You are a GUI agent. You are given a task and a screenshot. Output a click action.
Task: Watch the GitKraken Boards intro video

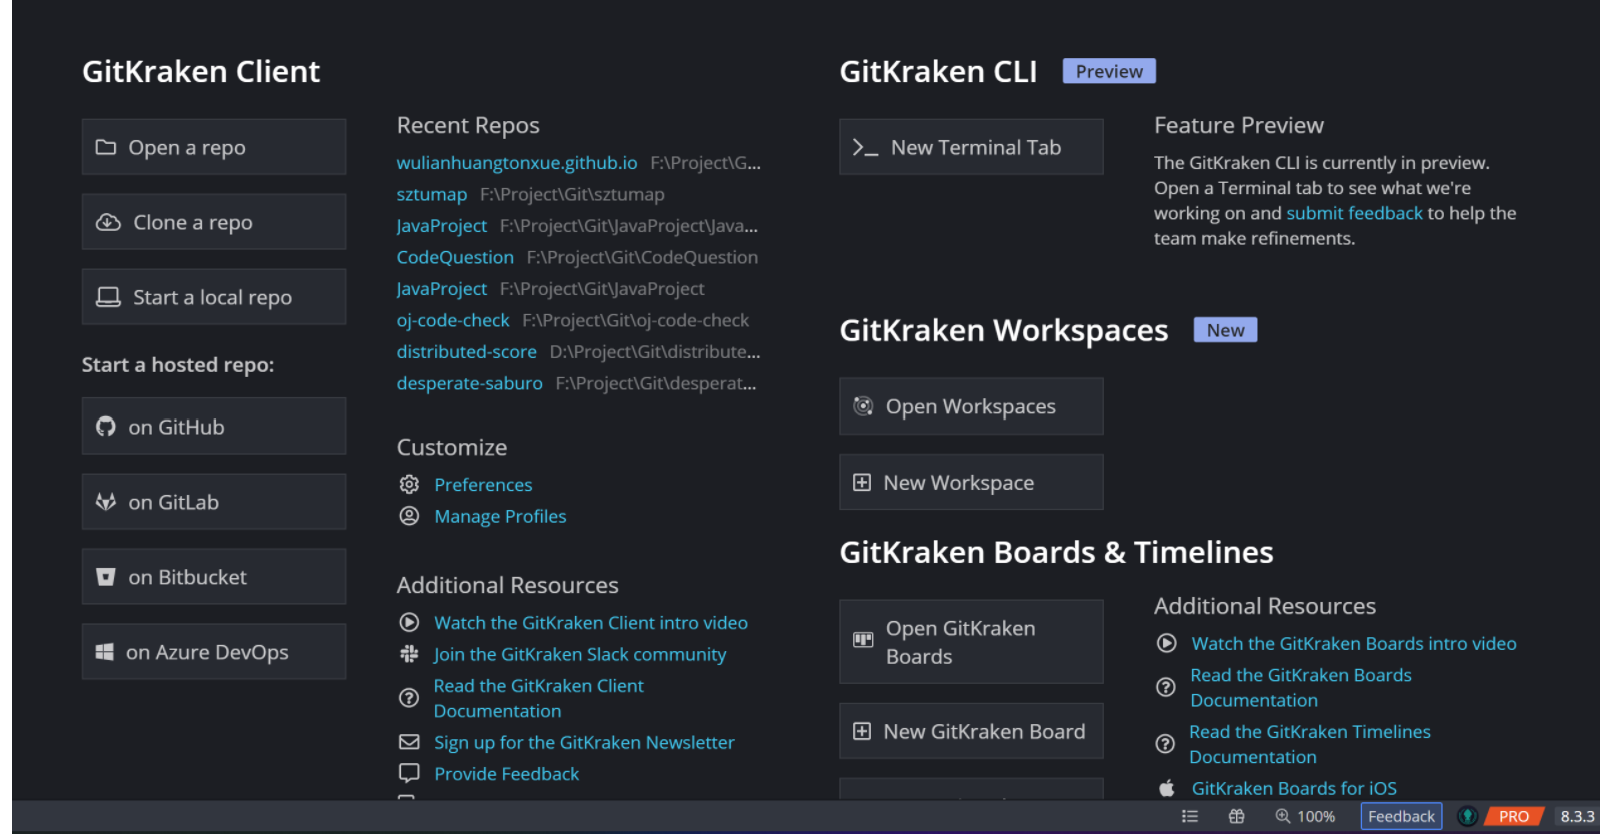coord(1354,644)
